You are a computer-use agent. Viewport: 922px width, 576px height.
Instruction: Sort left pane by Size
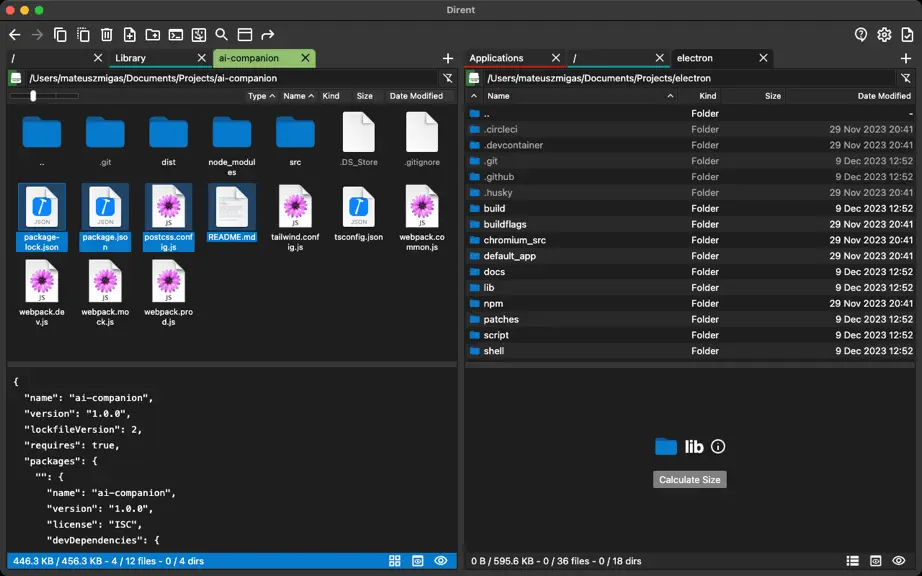pos(365,96)
